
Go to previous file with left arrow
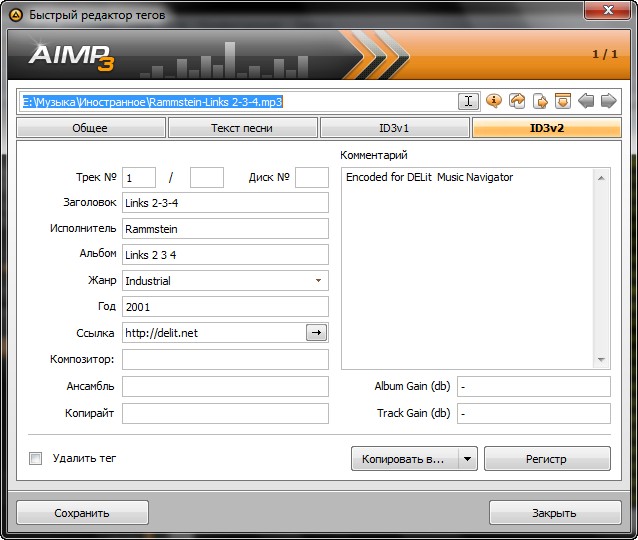click(586, 101)
